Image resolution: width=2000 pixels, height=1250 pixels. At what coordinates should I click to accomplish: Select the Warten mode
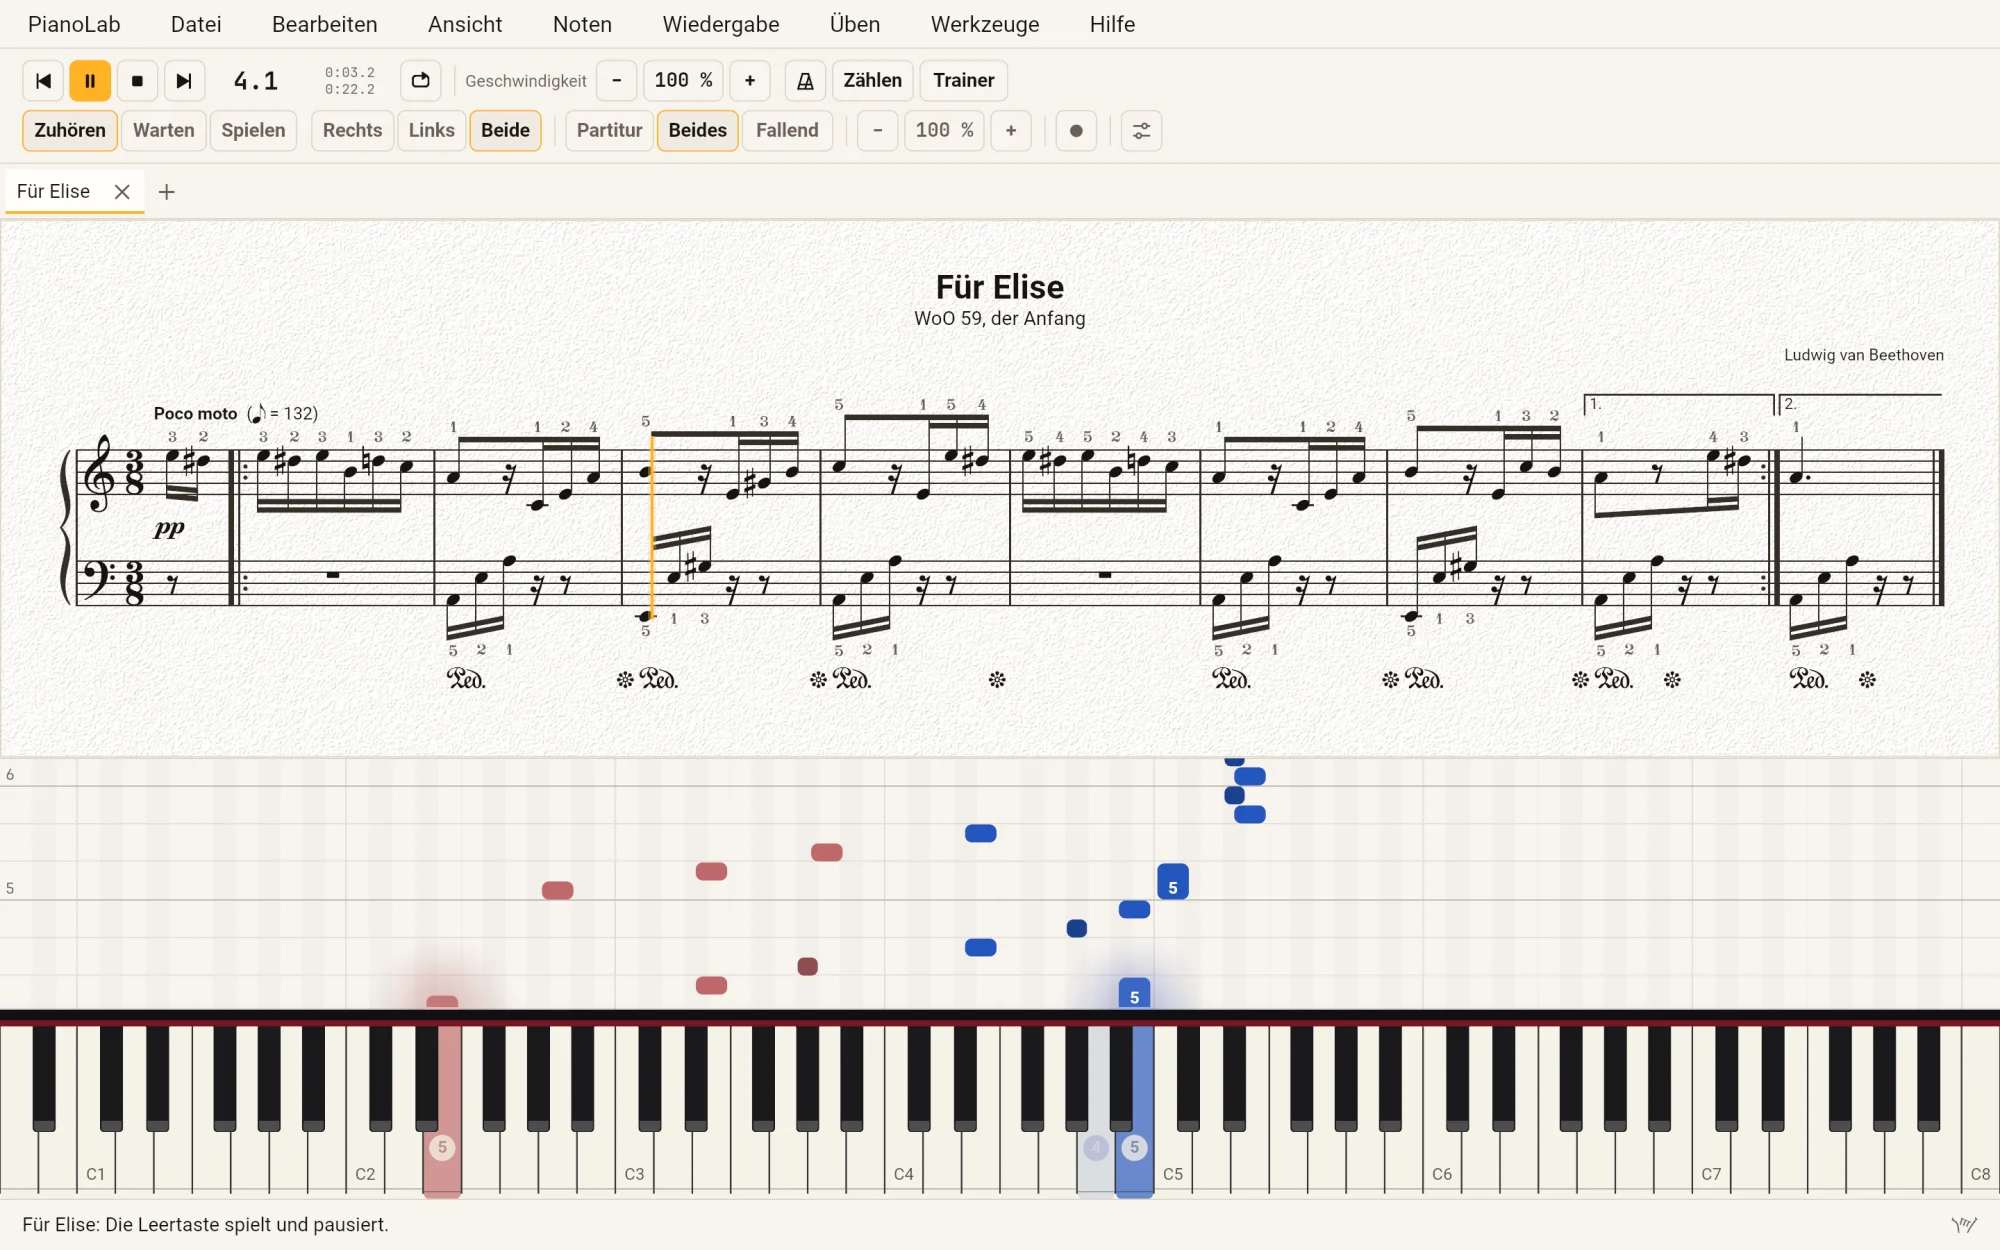click(x=164, y=131)
